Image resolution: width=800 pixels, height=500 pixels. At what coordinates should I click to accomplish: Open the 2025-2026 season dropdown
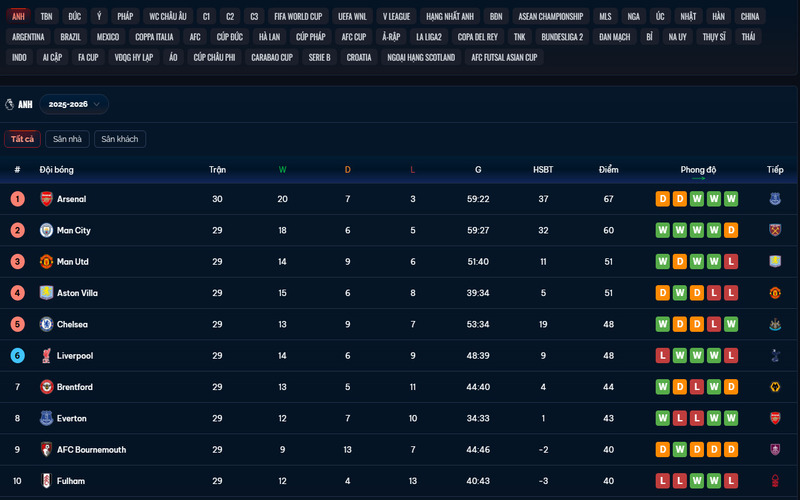click(74, 104)
